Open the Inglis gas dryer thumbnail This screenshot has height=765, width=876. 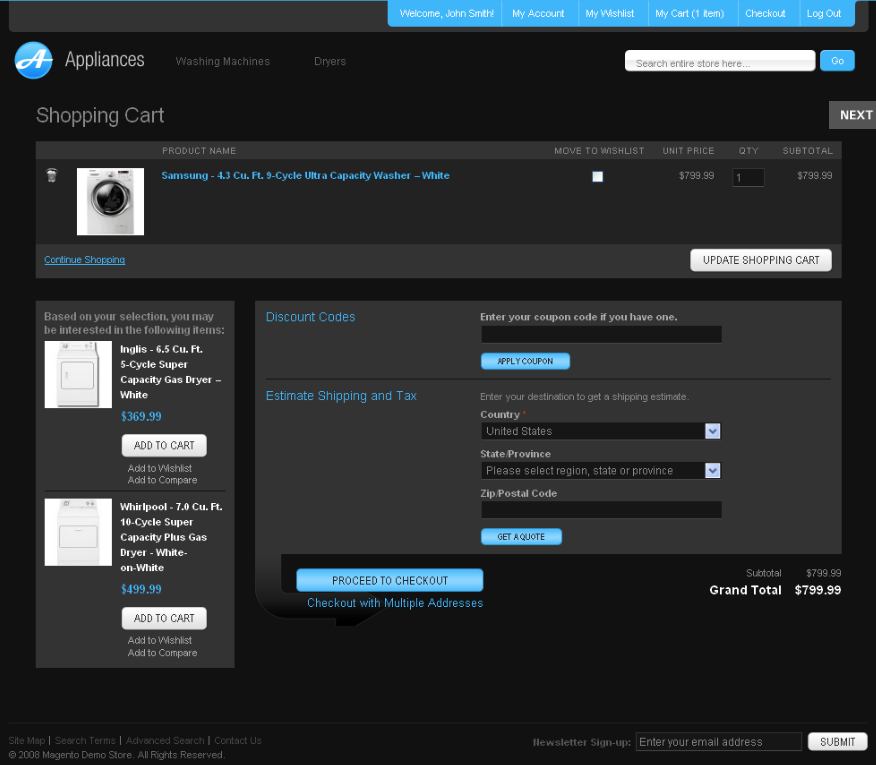[78, 374]
